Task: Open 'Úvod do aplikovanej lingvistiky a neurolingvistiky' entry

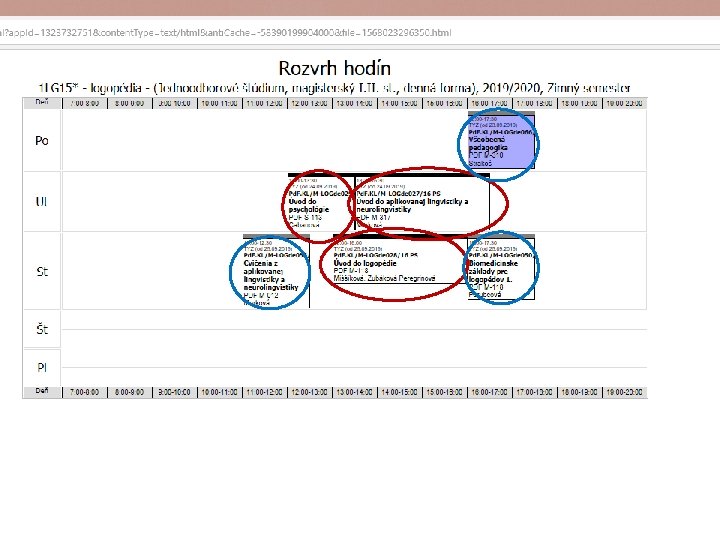Action: pyautogui.click(x=422, y=202)
